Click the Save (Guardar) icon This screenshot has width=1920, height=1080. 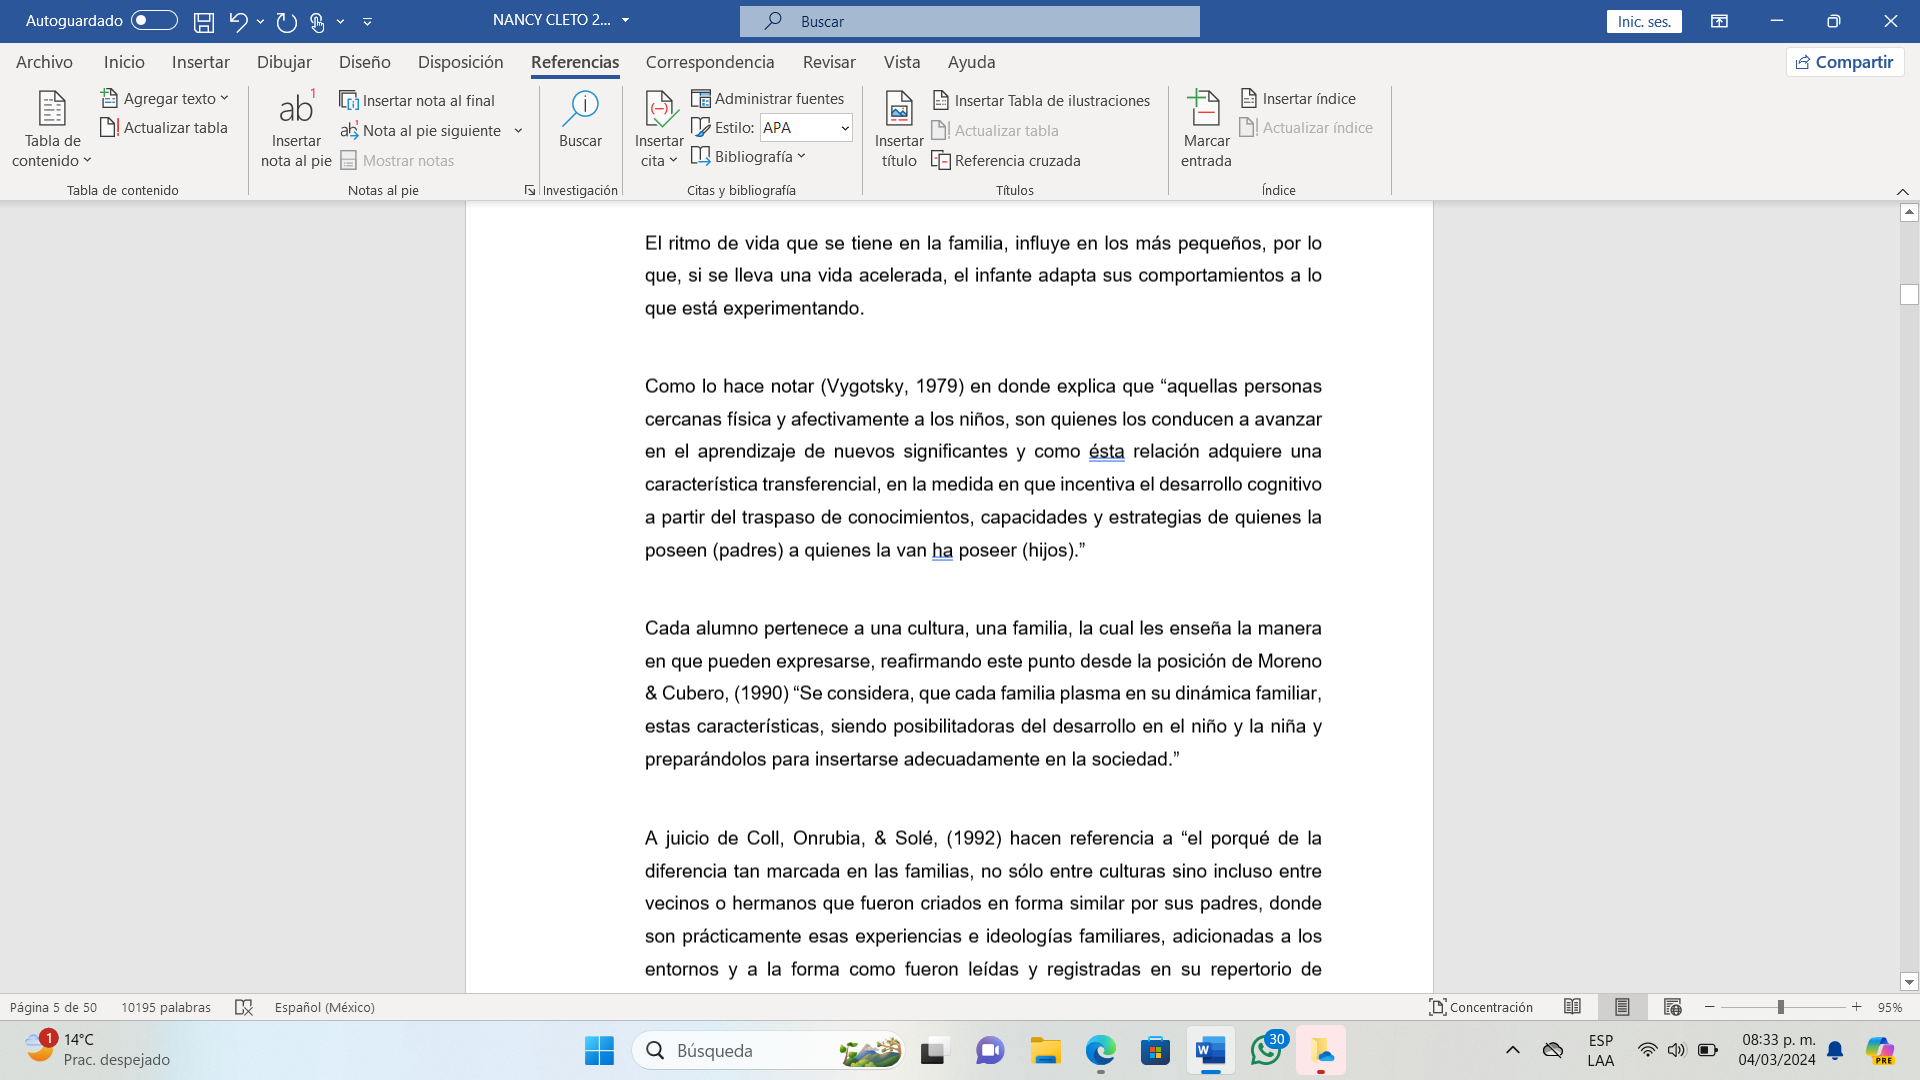(204, 21)
